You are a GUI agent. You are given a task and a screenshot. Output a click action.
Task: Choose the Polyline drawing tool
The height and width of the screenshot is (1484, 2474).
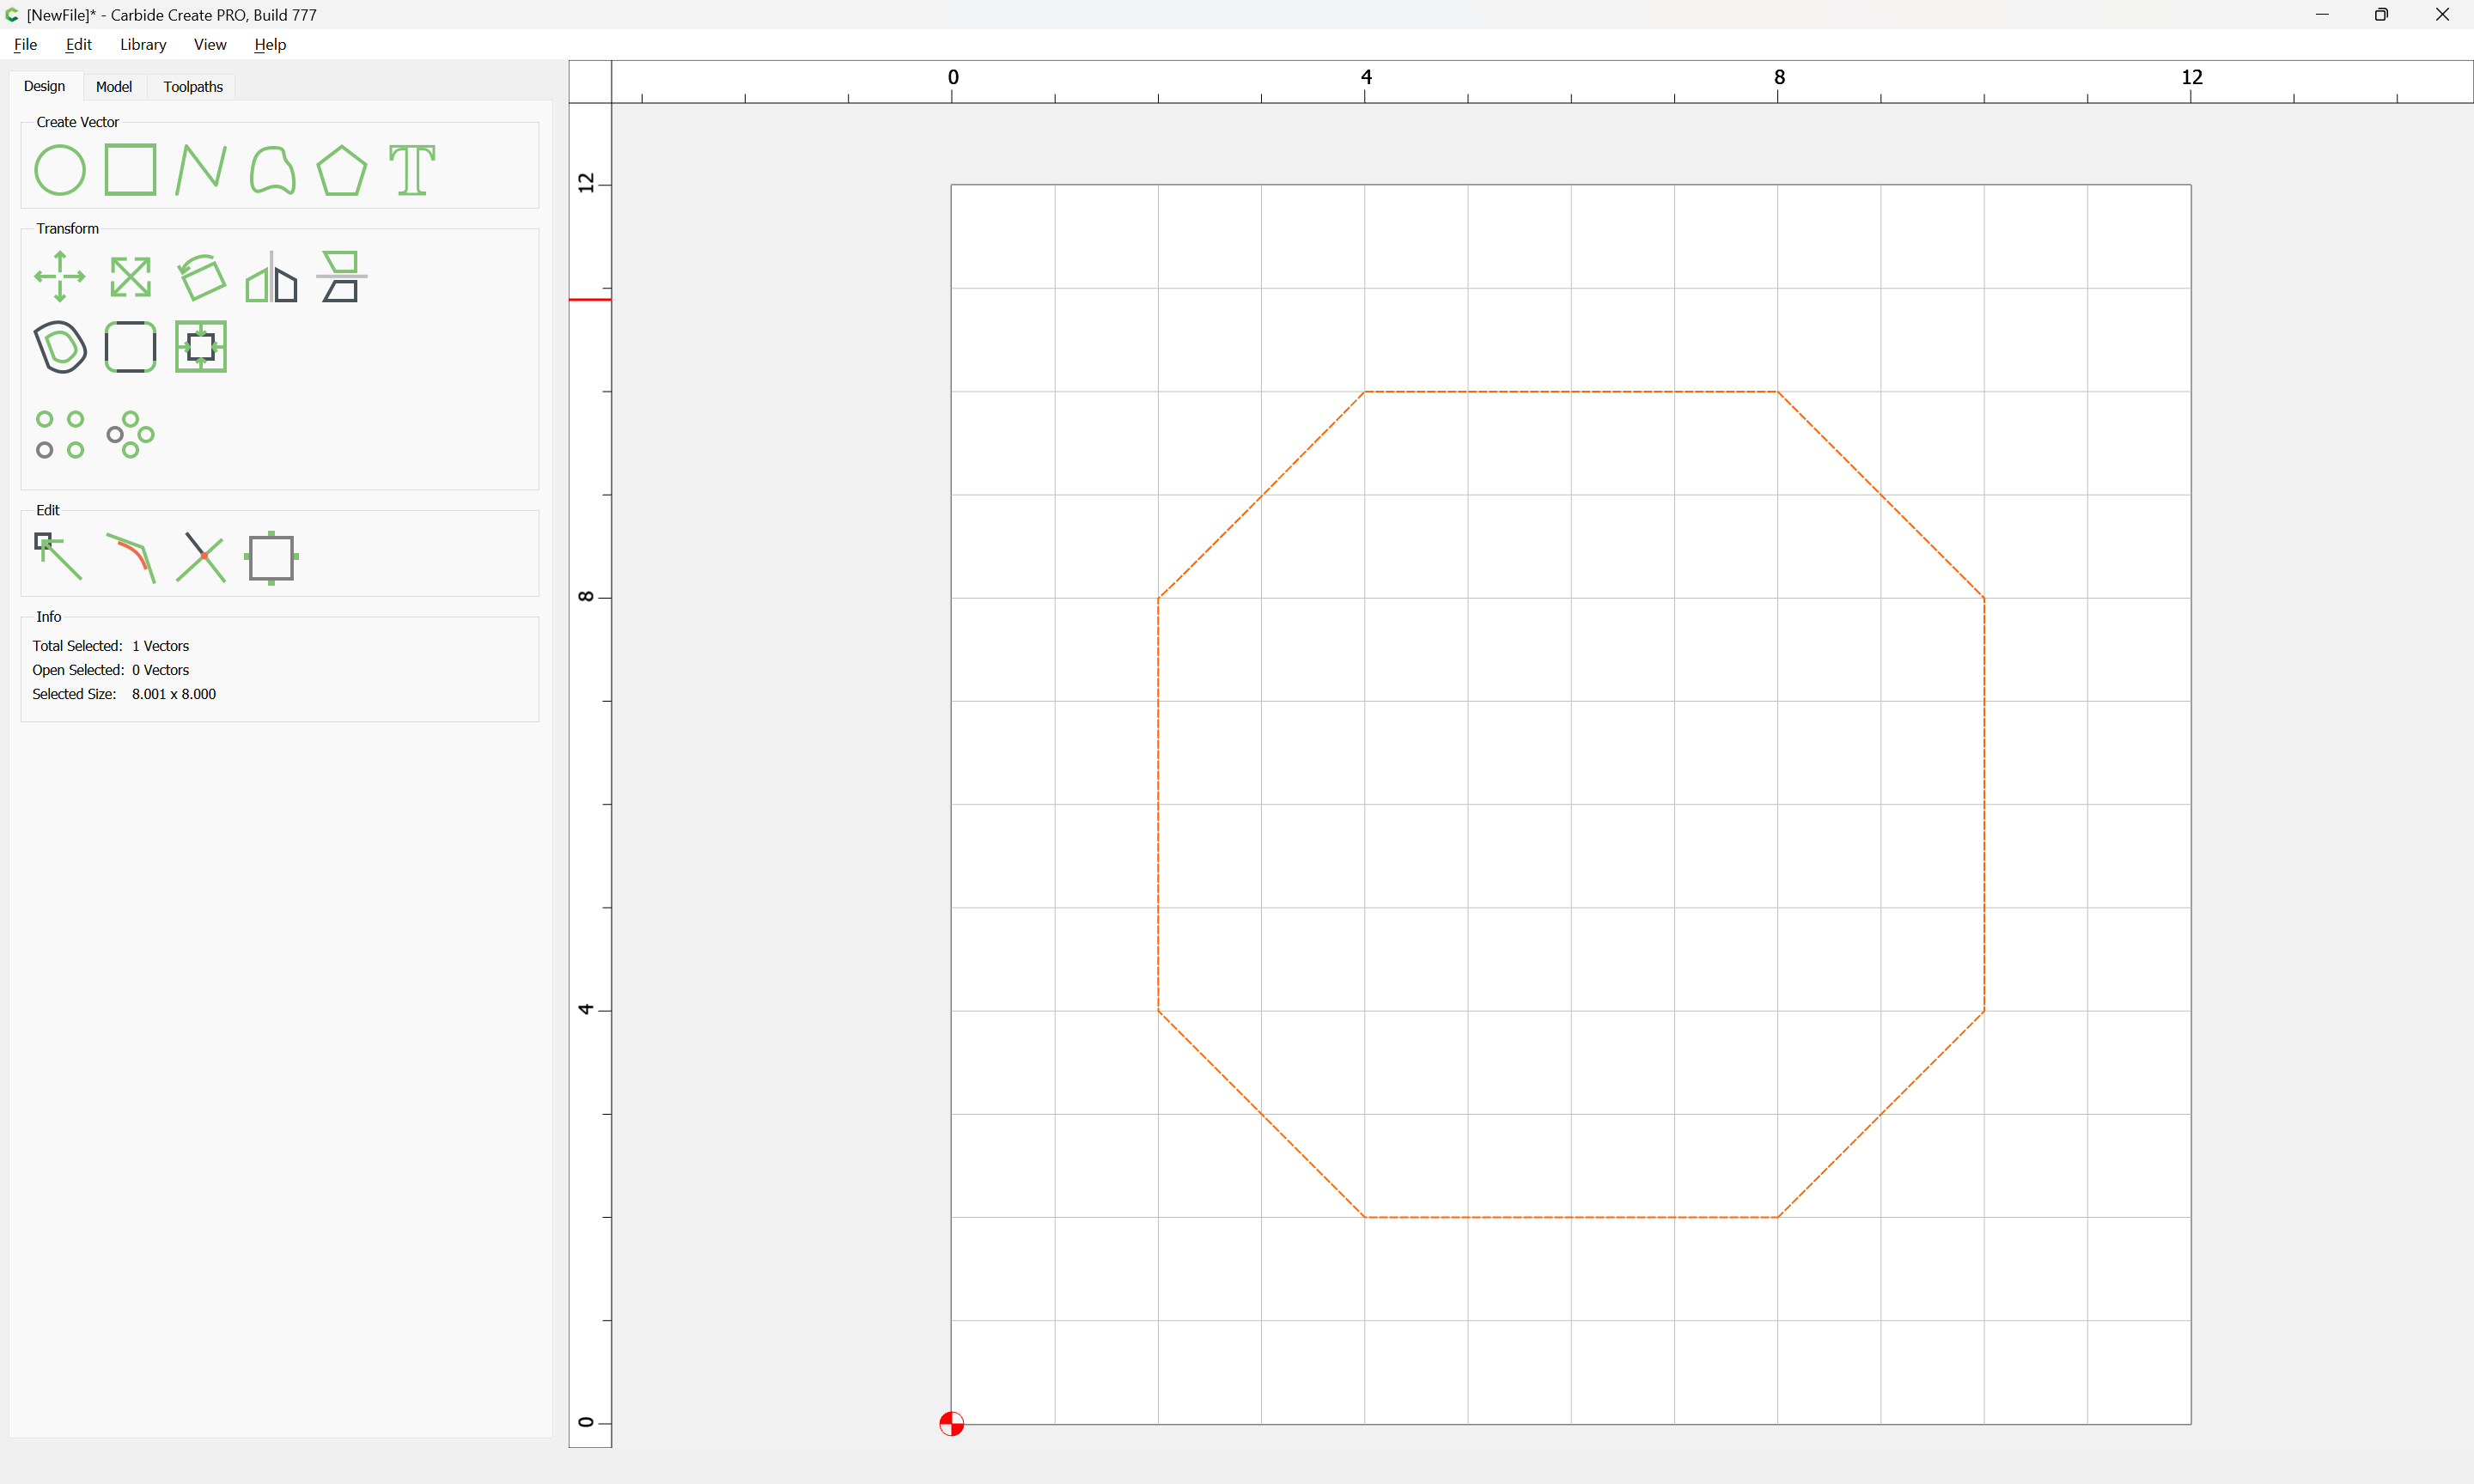pyautogui.click(x=201, y=170)
